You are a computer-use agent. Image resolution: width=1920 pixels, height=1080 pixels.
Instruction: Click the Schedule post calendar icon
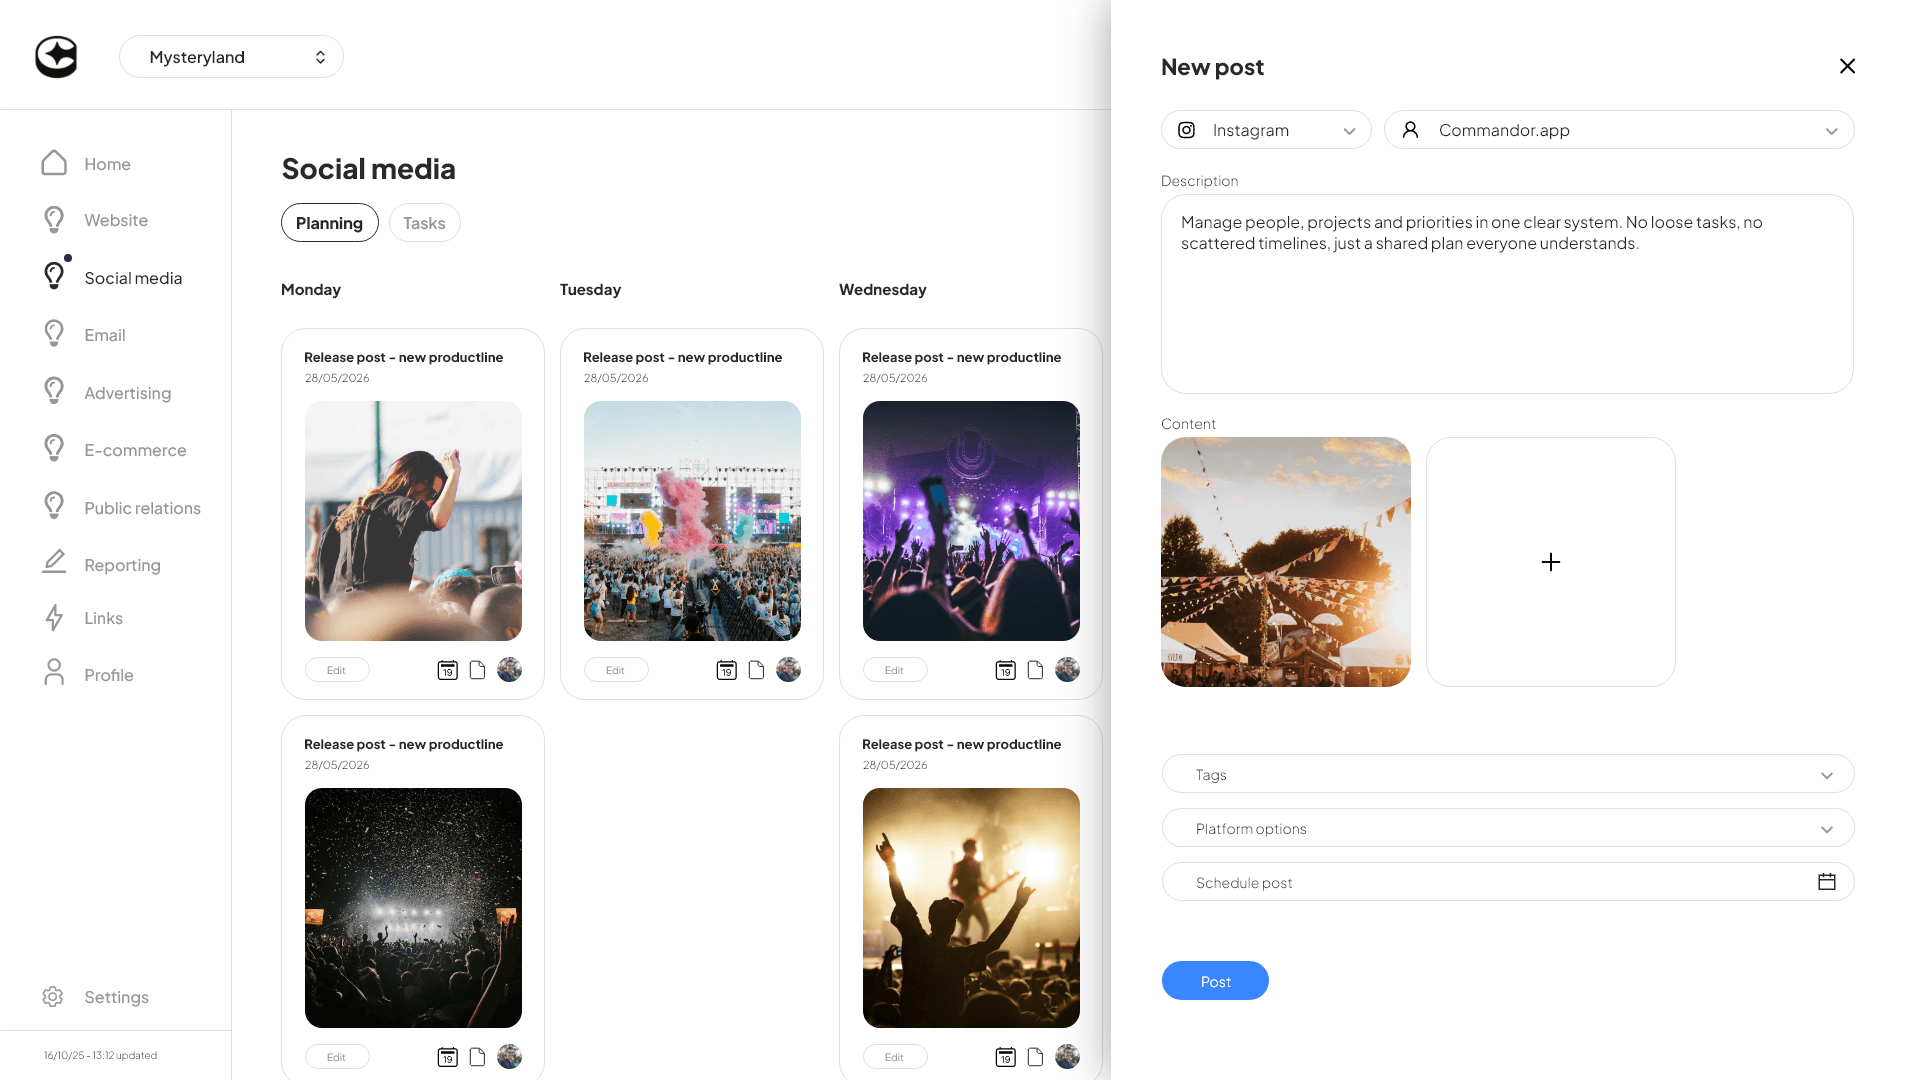[1827, 881]
